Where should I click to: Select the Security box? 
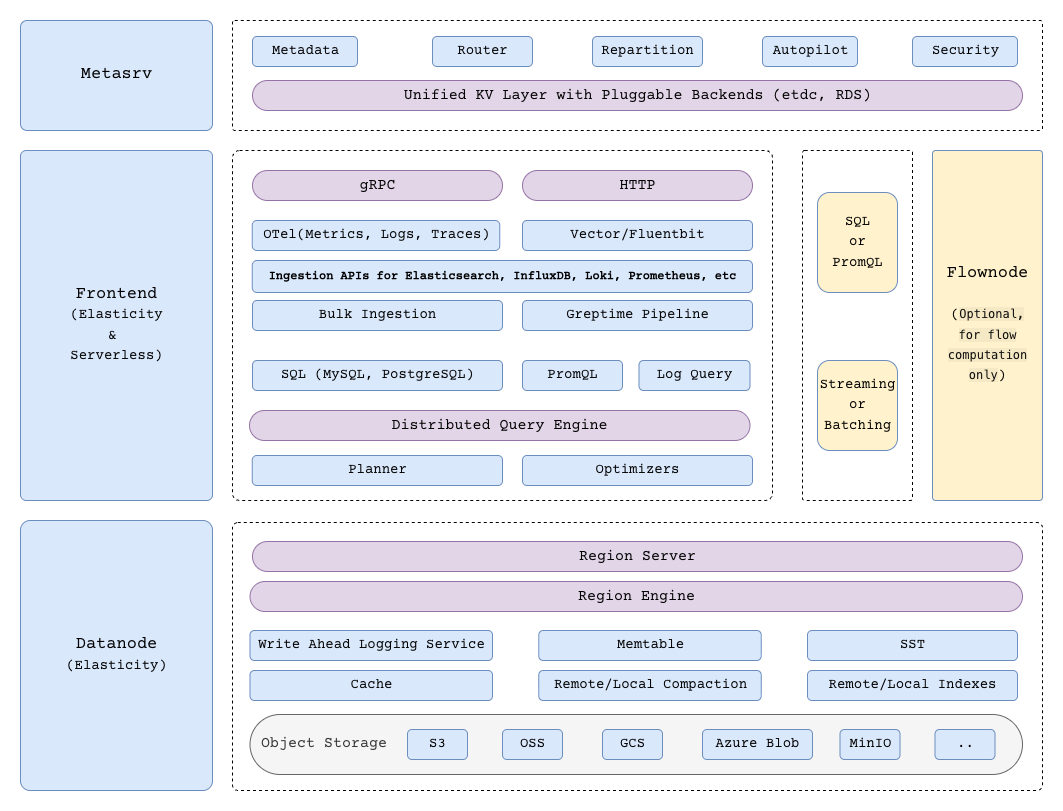965,51
